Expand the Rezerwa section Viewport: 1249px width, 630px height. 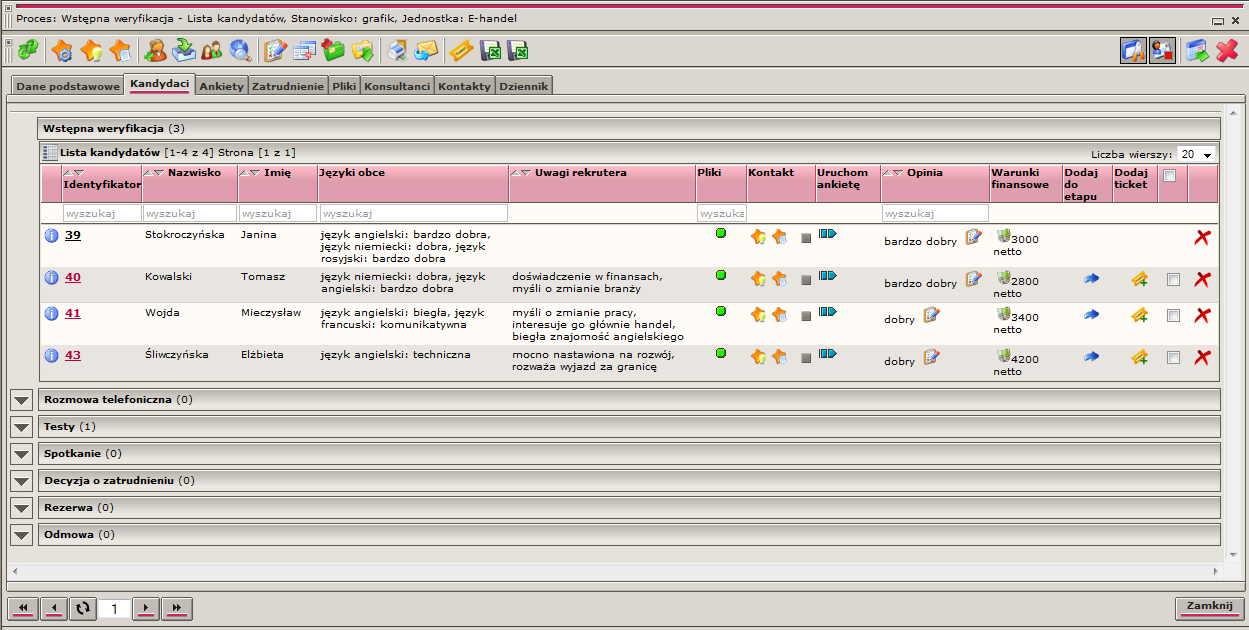coord(22,508)
